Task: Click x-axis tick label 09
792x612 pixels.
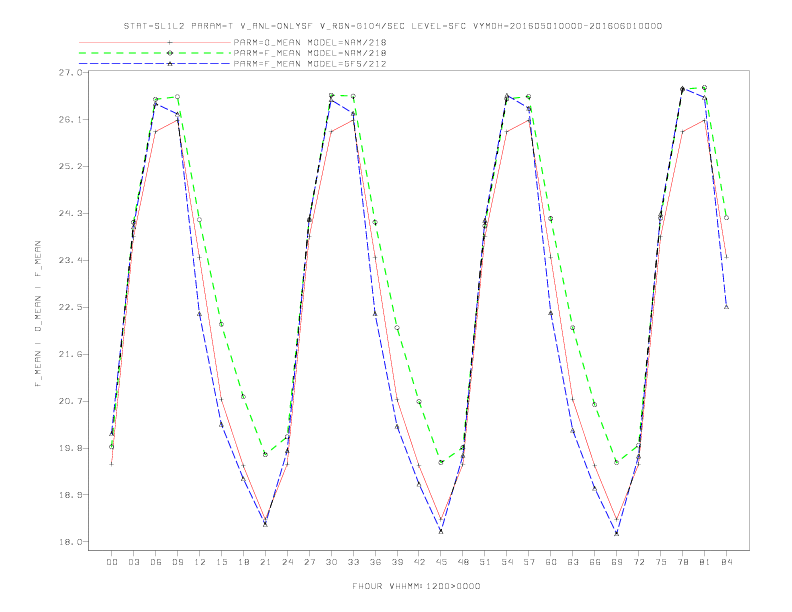Action: point(178,562)
